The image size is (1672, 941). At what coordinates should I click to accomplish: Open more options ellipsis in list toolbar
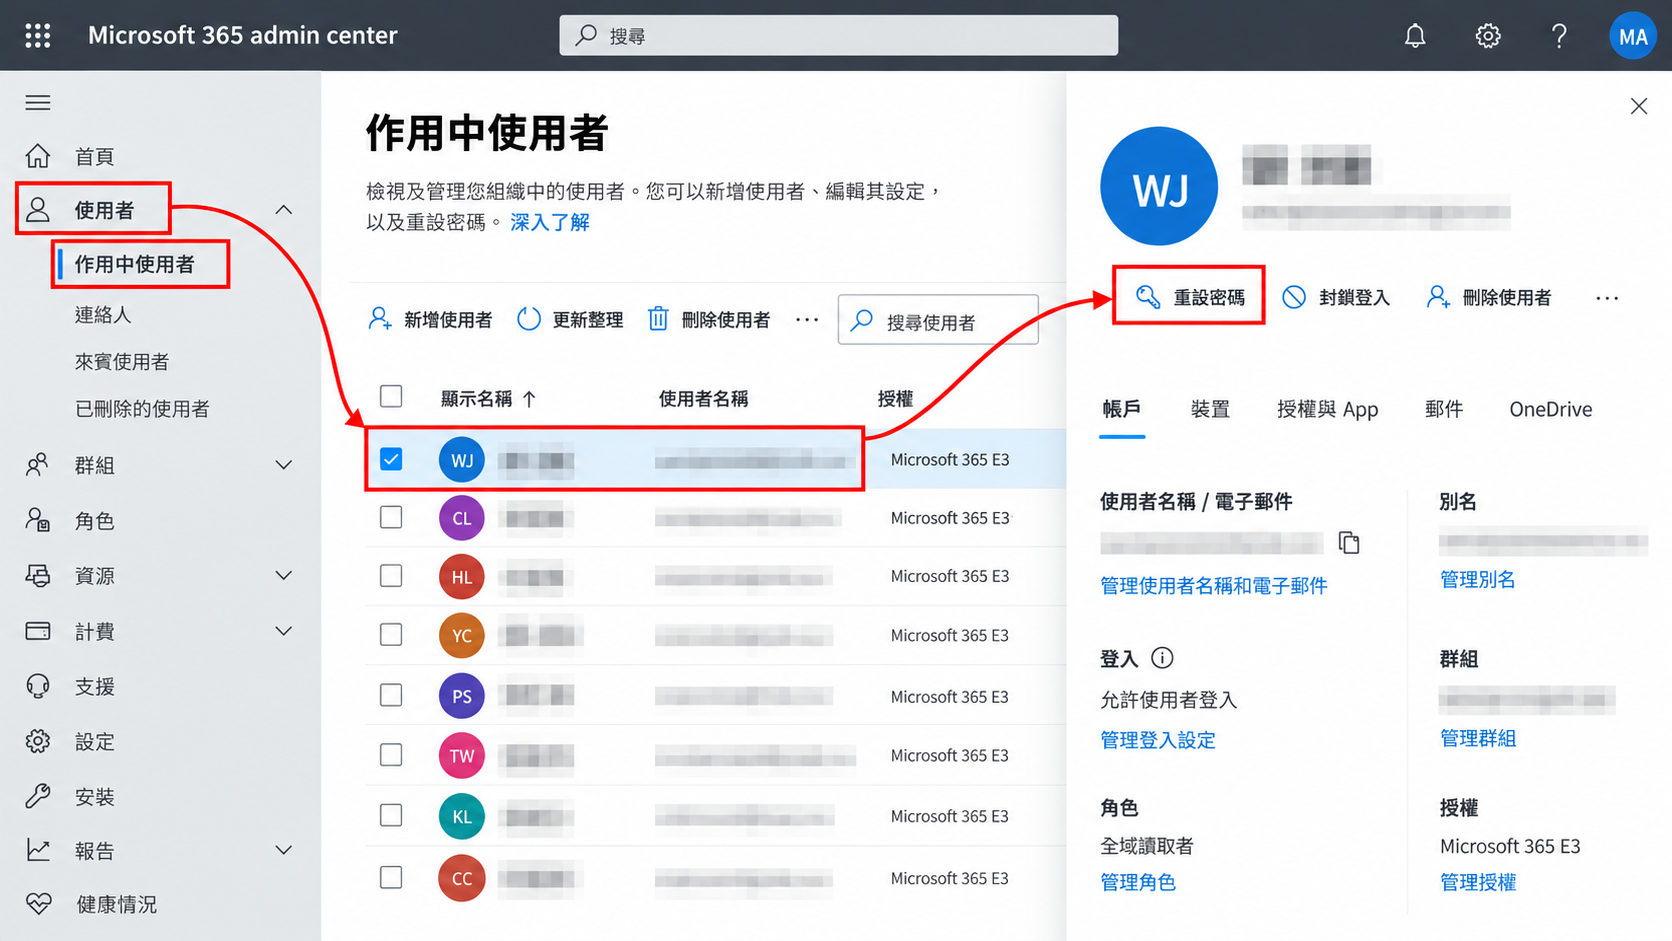pyautogui.click(x=807, y=320)
